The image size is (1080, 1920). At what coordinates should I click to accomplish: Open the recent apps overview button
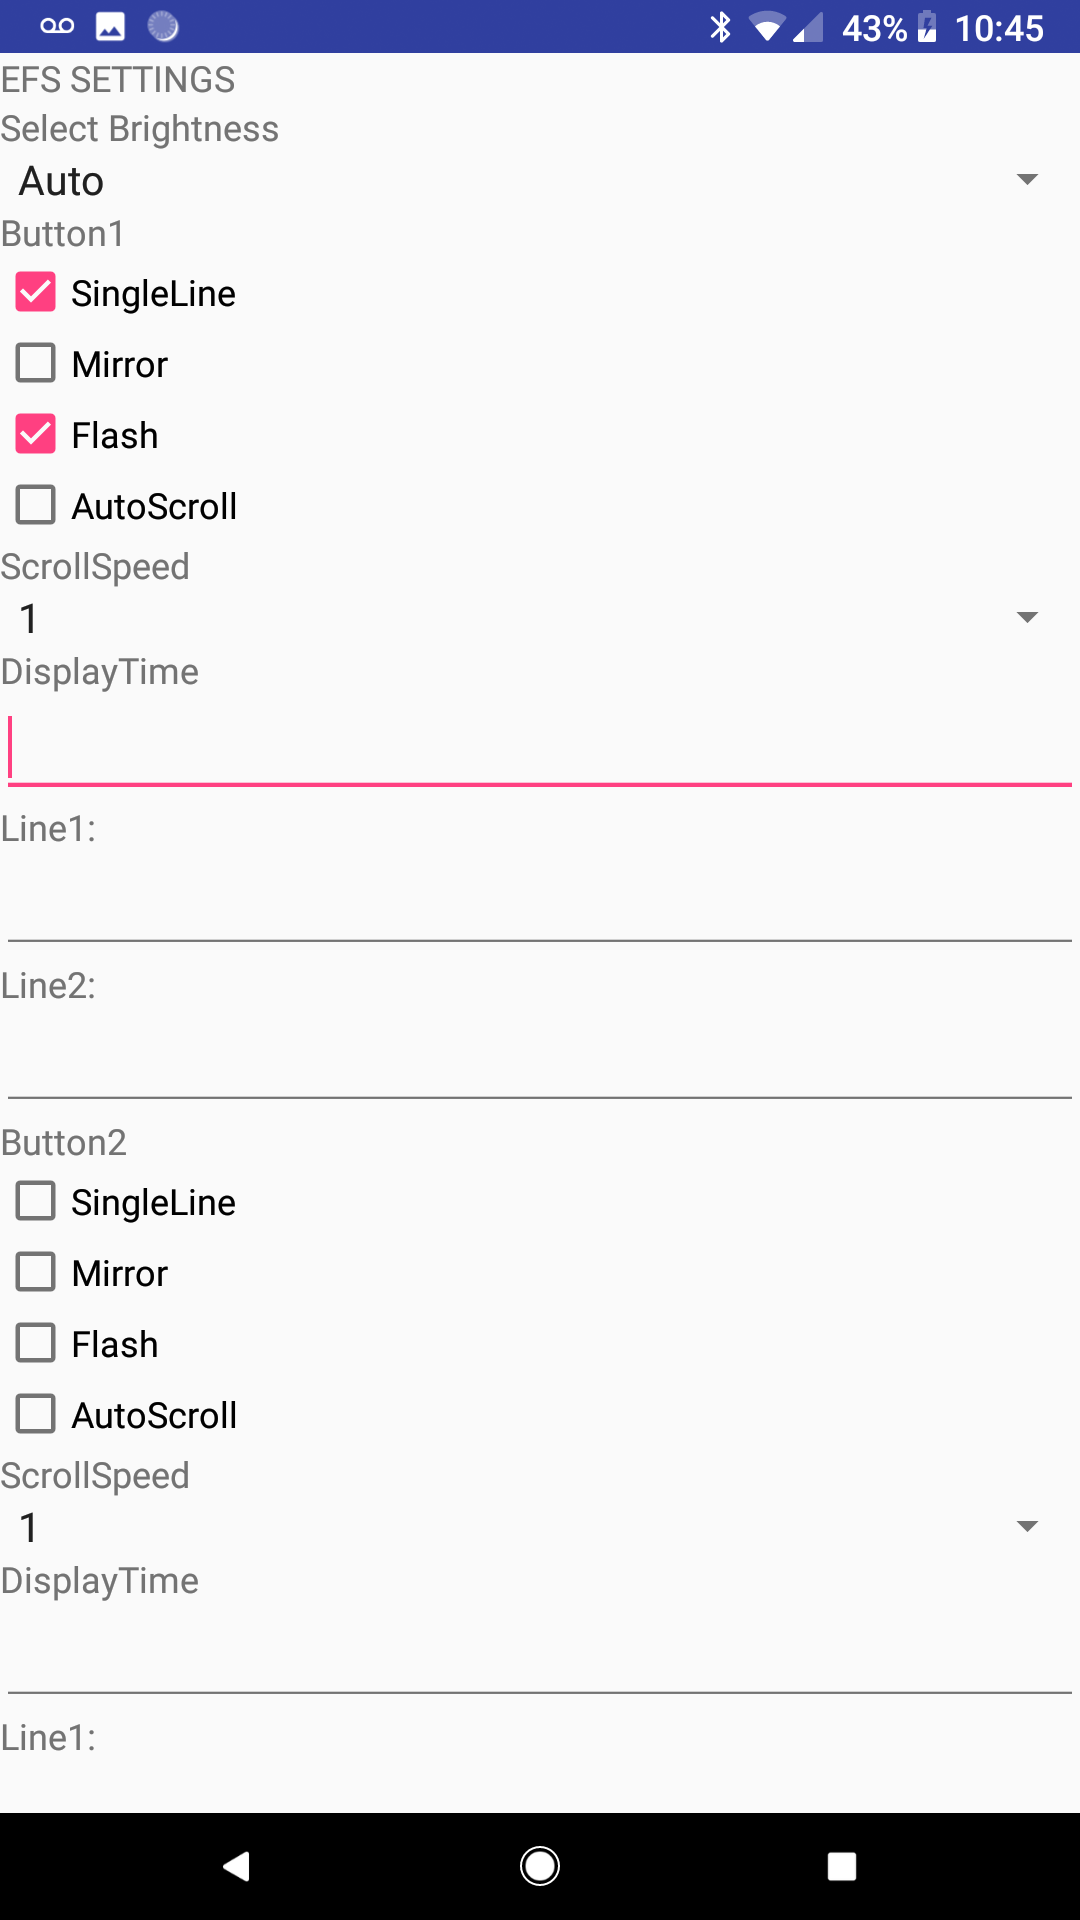click(x=842, y=1866)
